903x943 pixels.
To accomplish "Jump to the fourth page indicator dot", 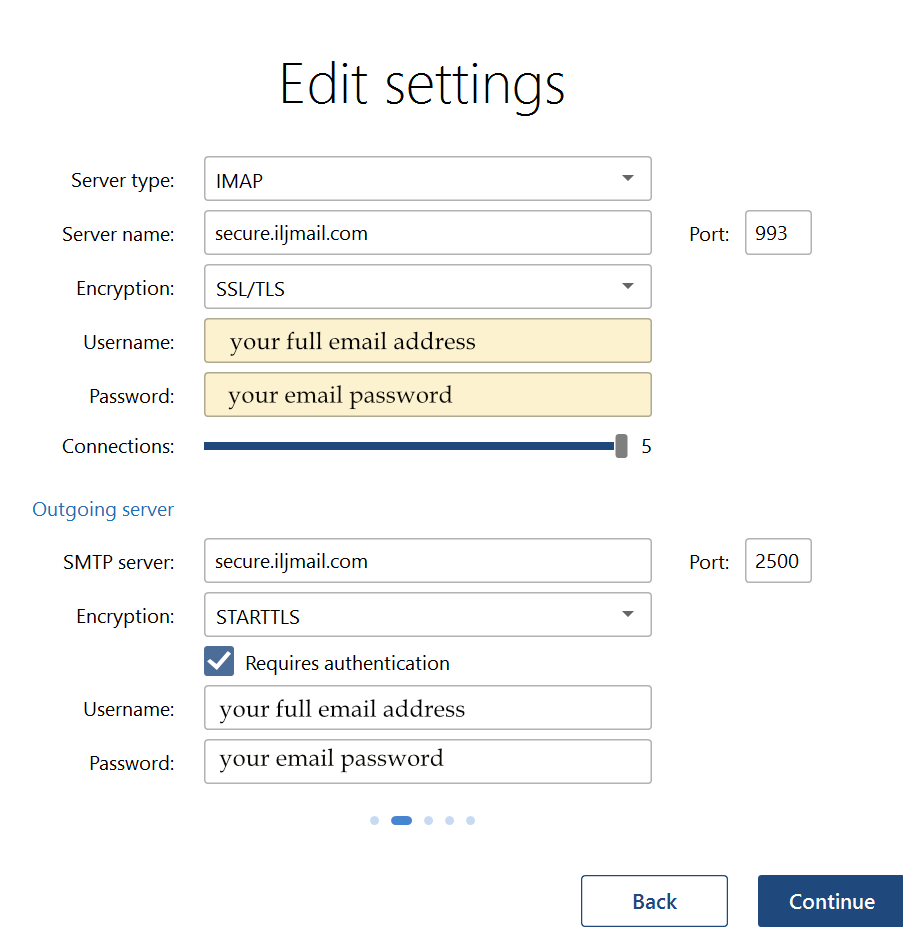I will tap(449, 821).
